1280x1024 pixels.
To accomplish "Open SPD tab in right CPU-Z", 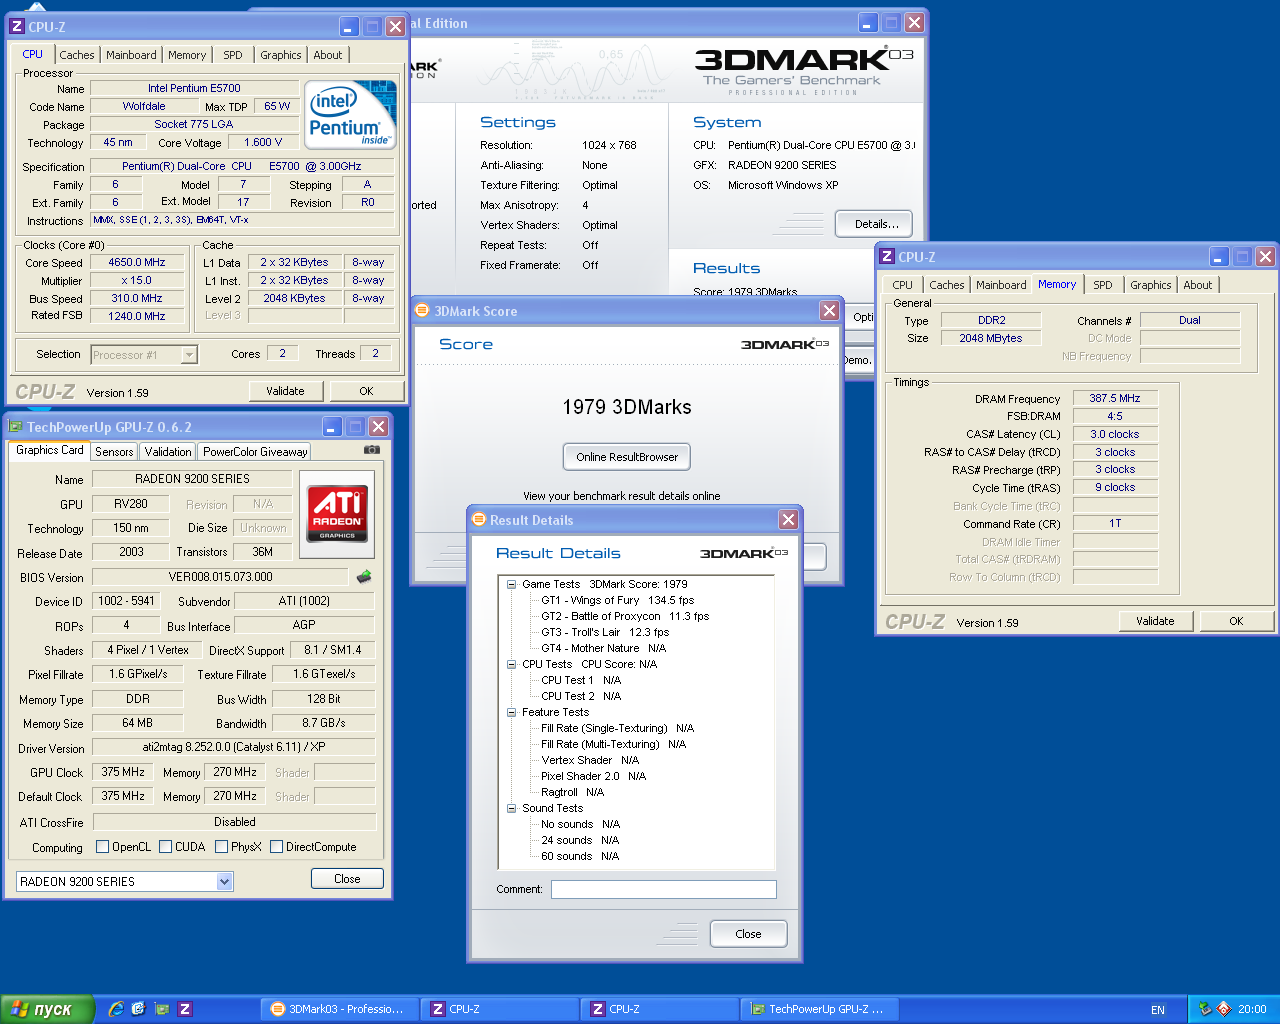I will click(x=1103, y=285).
